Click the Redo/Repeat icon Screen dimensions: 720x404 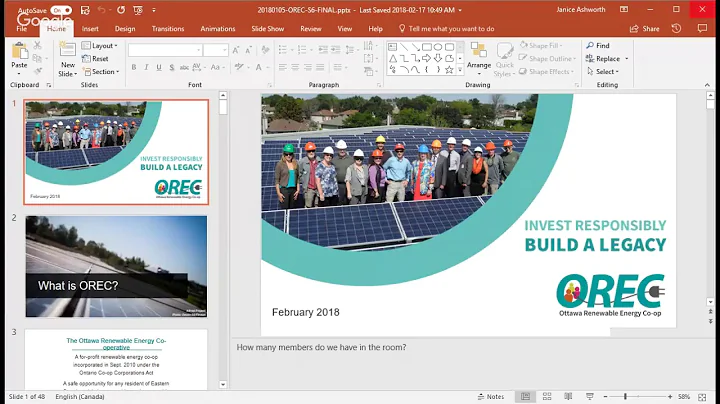click(121, 10)
